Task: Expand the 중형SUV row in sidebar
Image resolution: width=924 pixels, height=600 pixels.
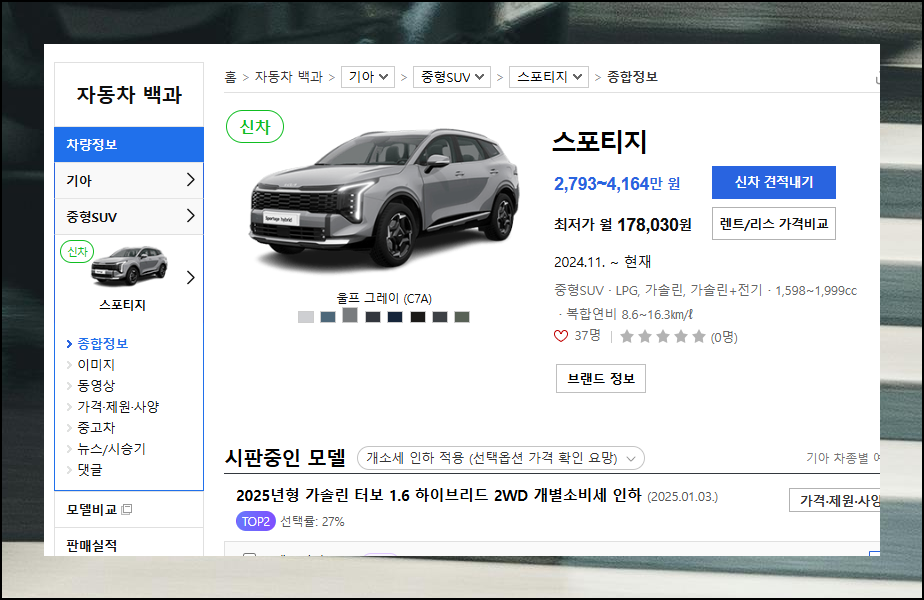Action: tap(129, 216)
